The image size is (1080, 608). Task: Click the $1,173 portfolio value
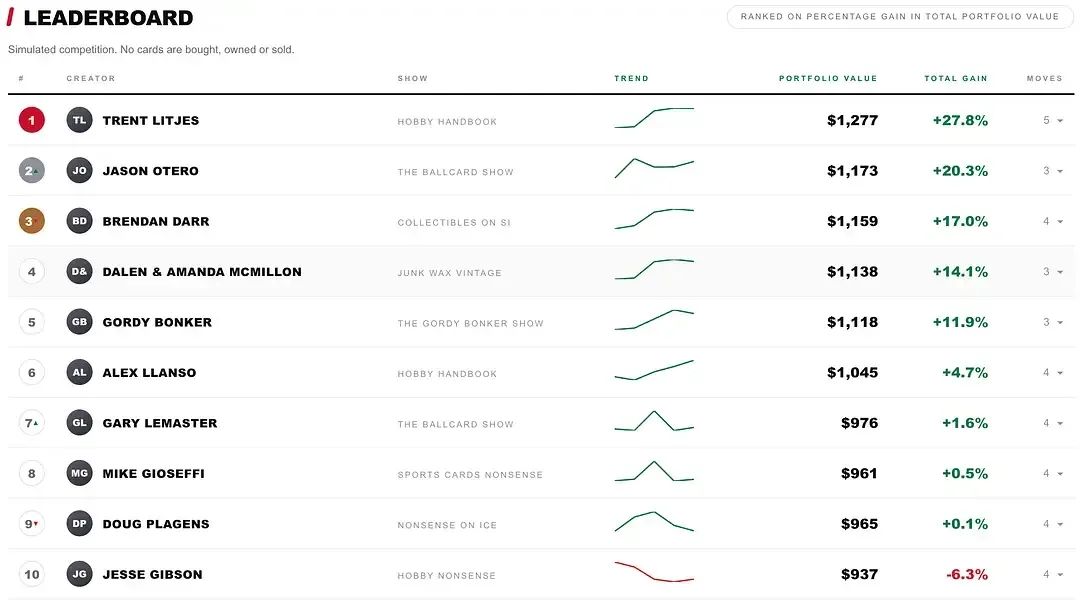853,171
